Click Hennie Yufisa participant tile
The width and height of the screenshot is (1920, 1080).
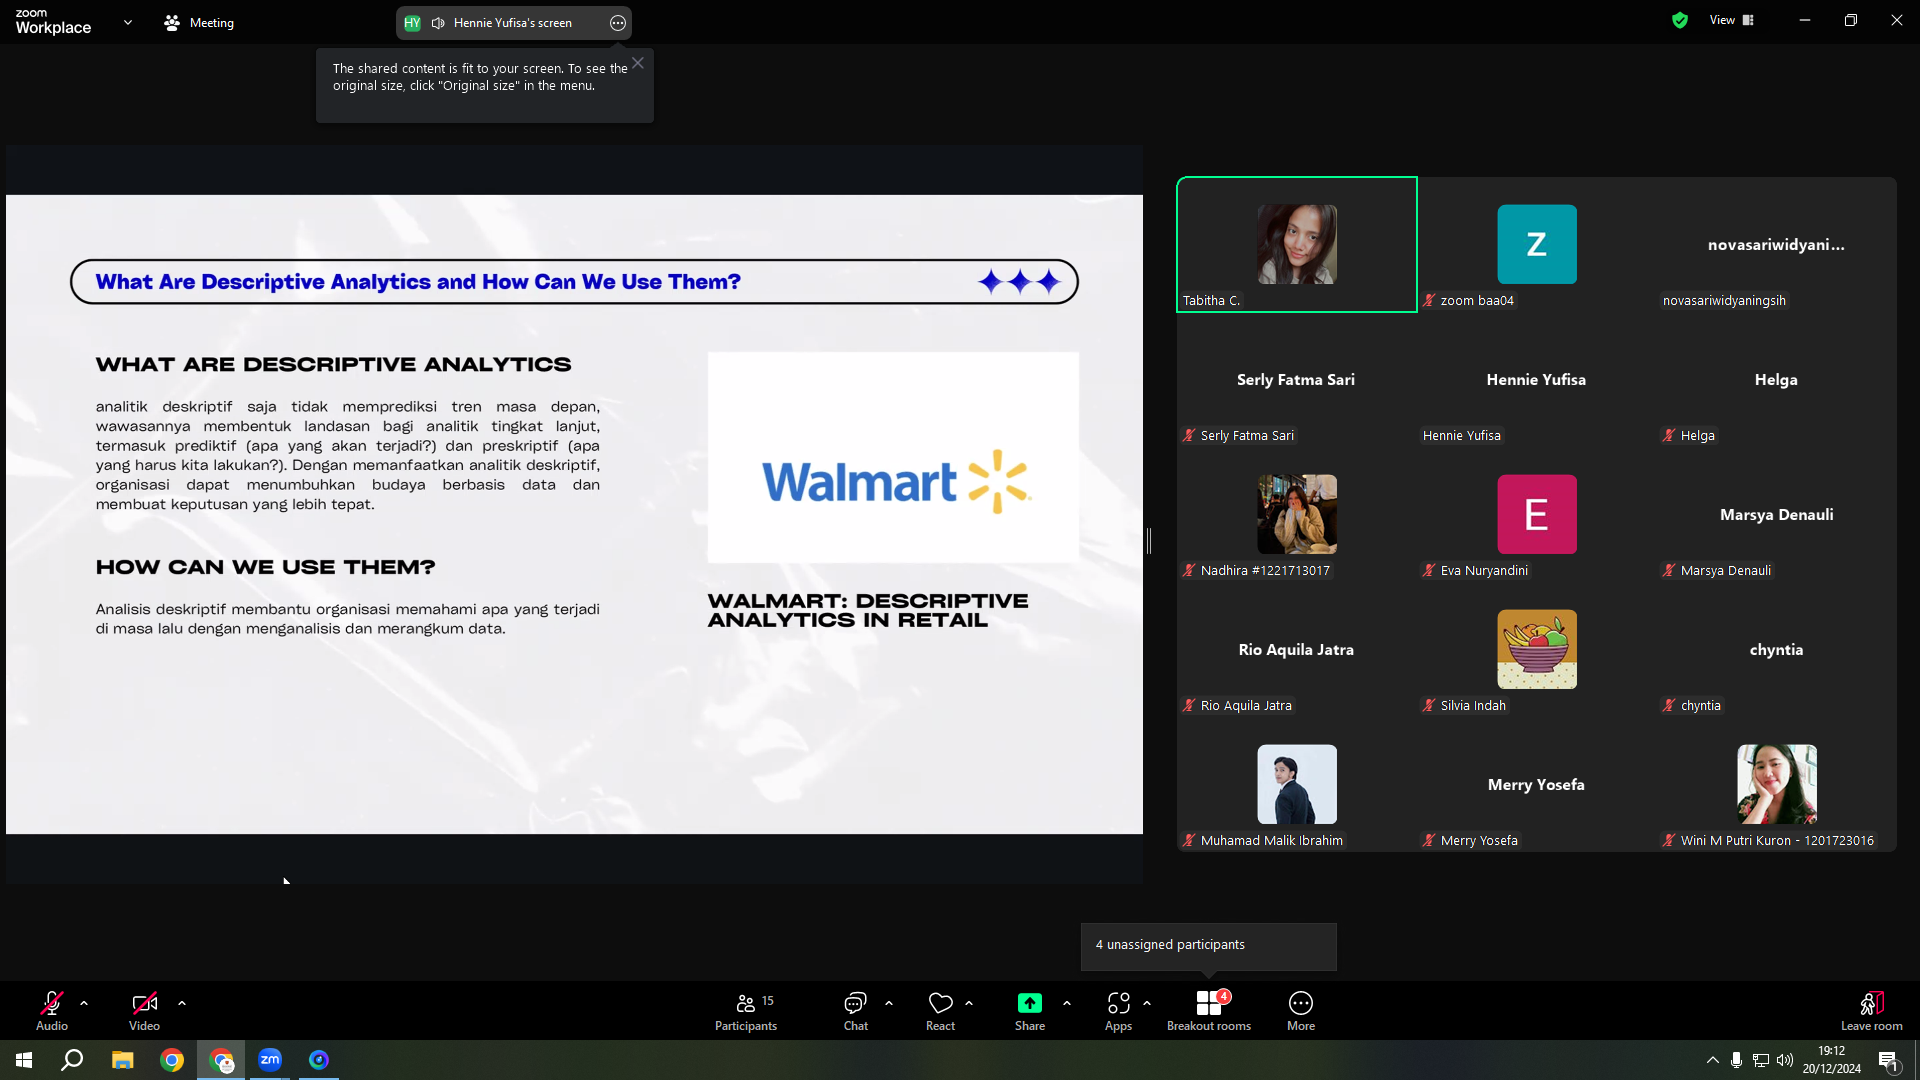pos(1537,380)
